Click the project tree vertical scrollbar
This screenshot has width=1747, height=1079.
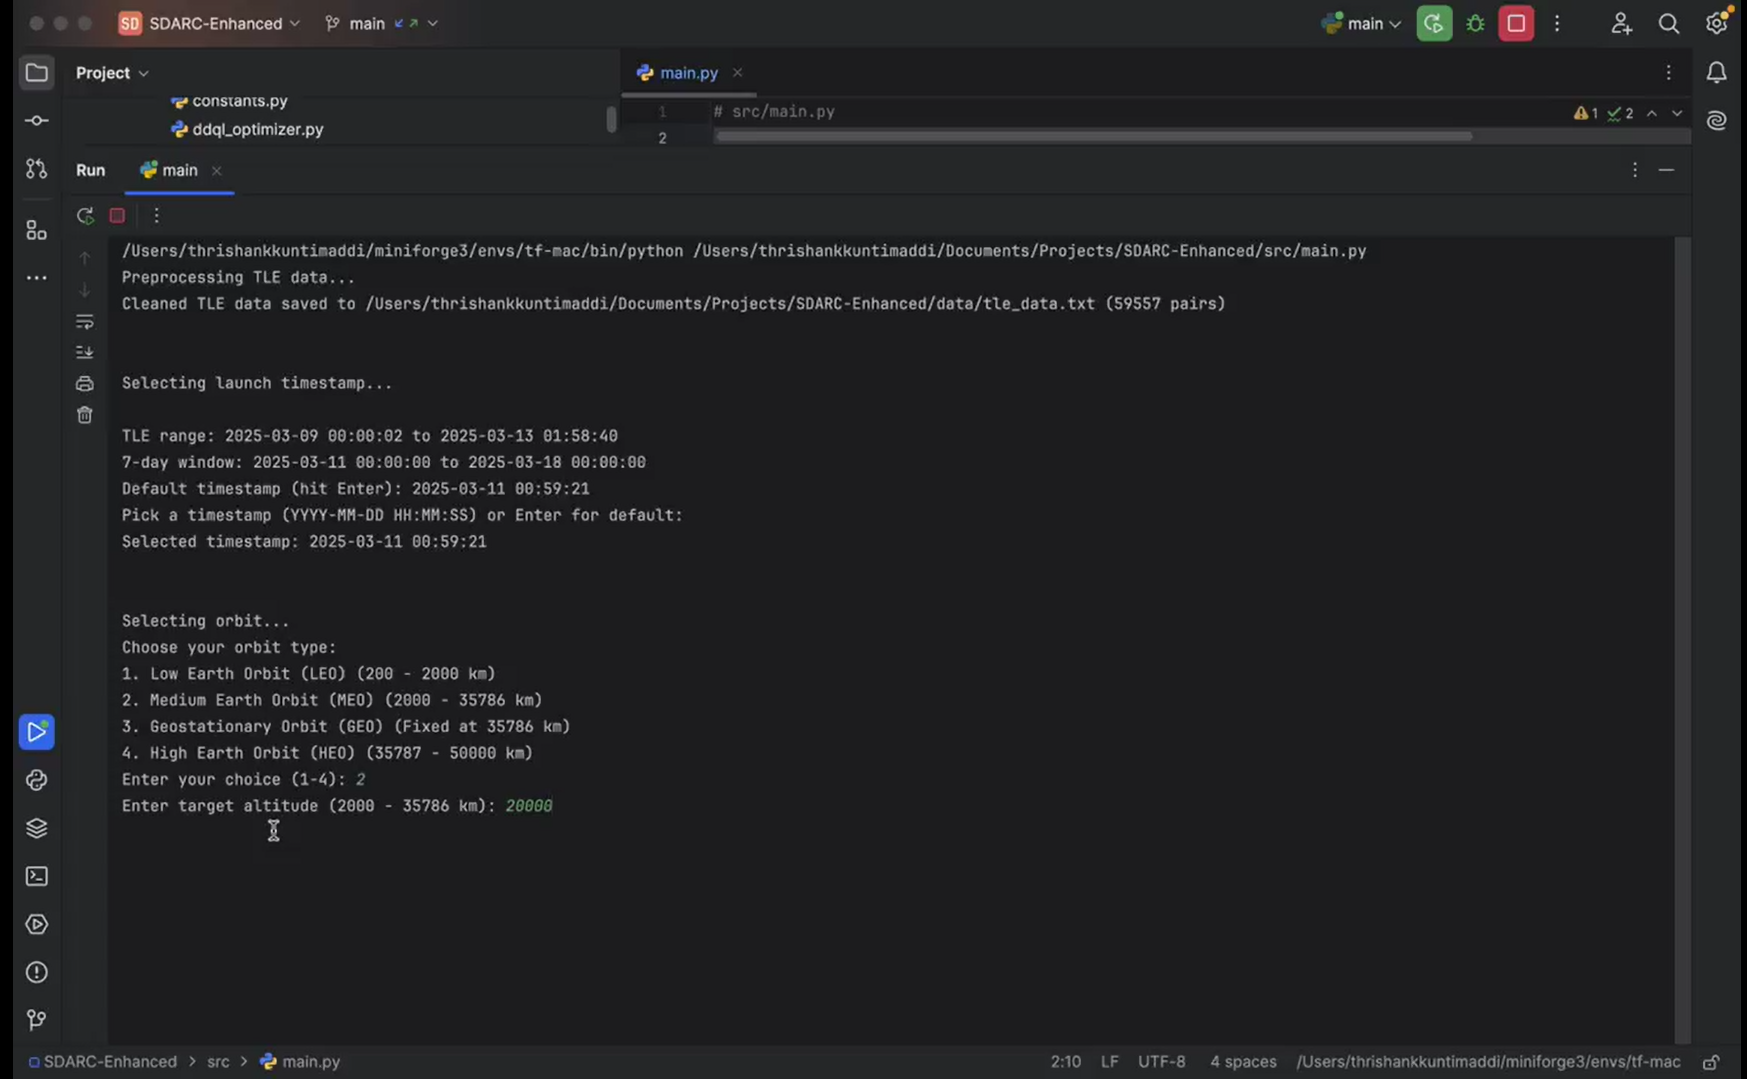coord(611,118)
